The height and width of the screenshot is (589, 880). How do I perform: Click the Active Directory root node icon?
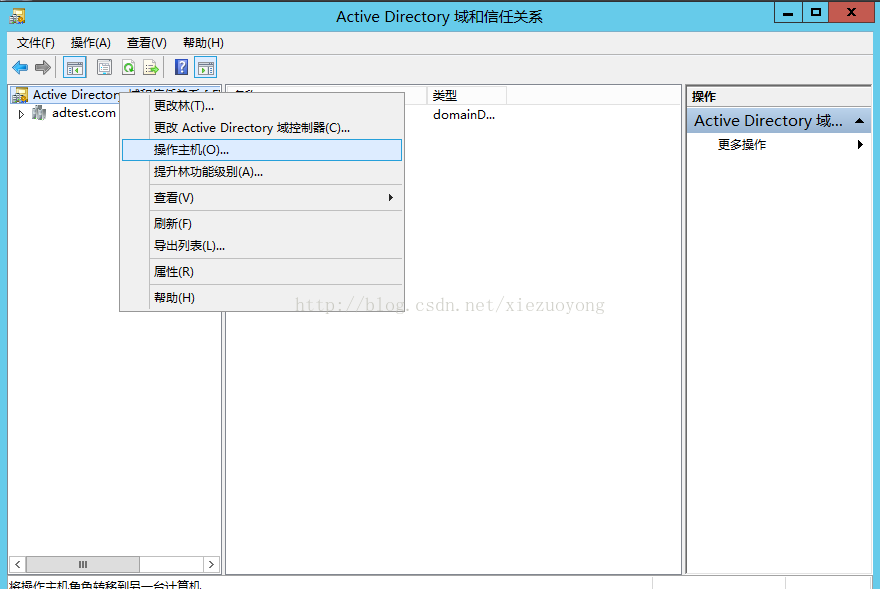[20, 95]
